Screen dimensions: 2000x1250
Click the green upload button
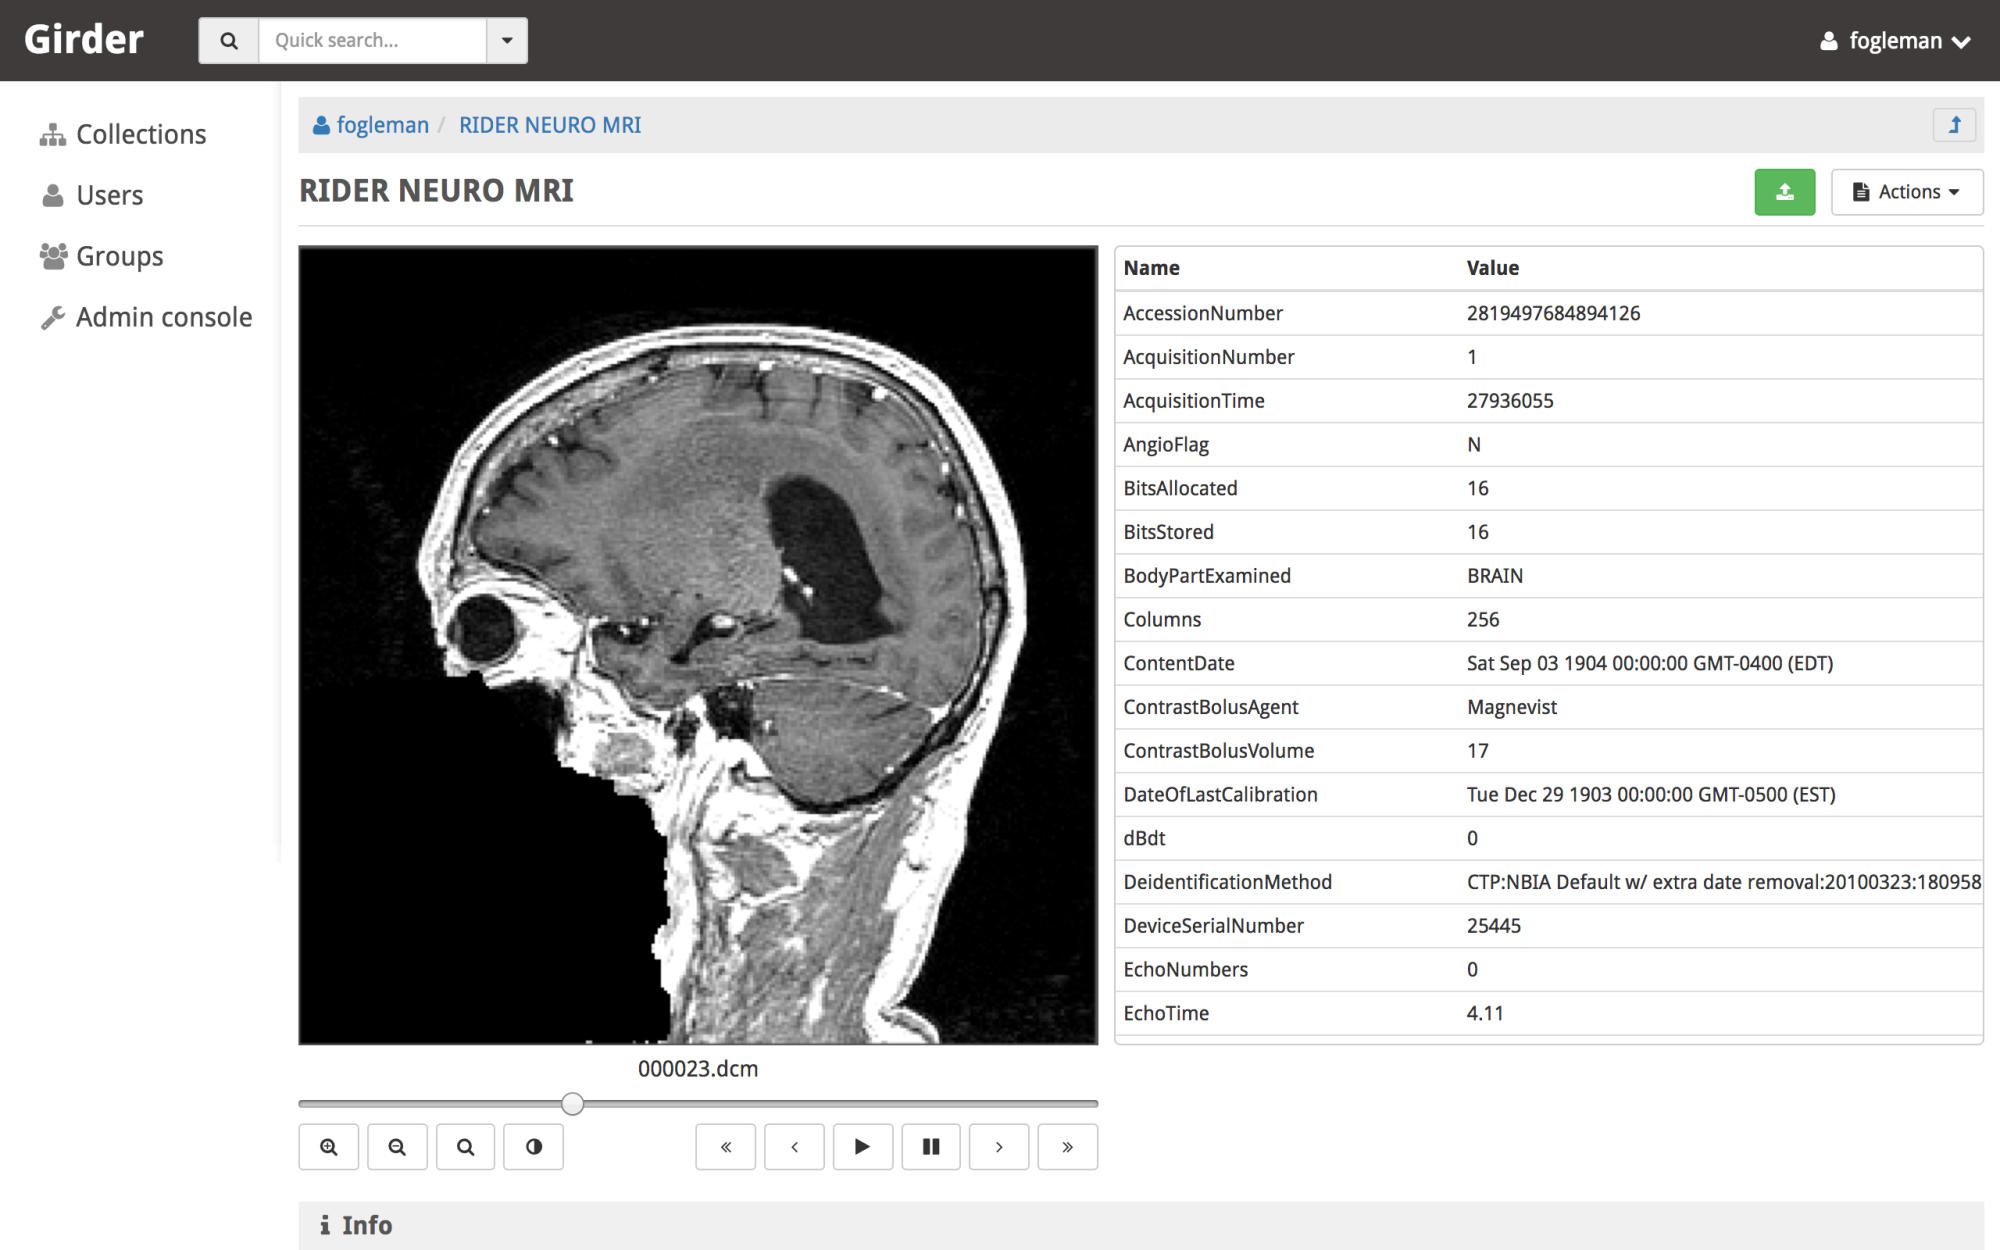coord(1784,192)
